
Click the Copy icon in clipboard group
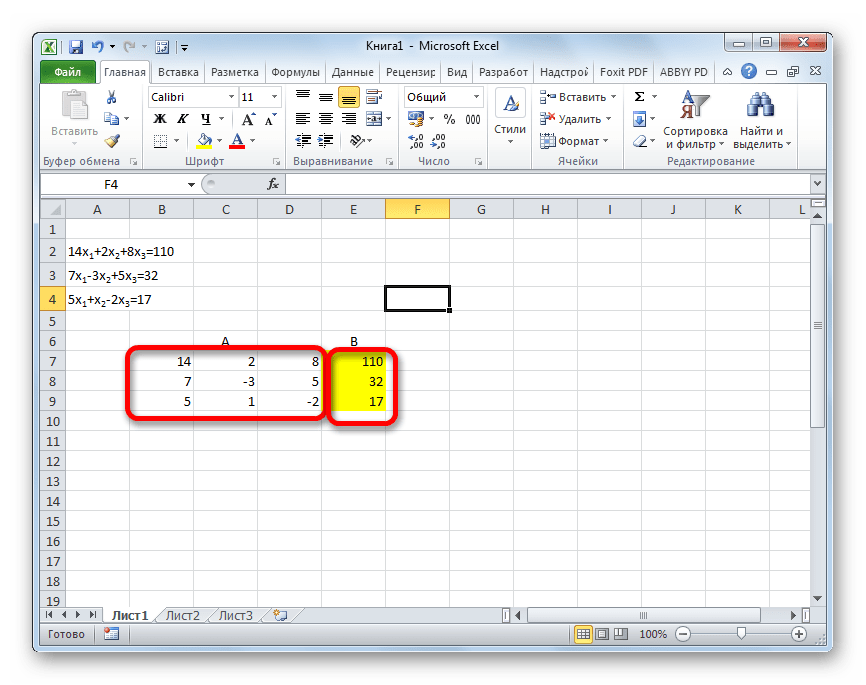coord(112,118)
